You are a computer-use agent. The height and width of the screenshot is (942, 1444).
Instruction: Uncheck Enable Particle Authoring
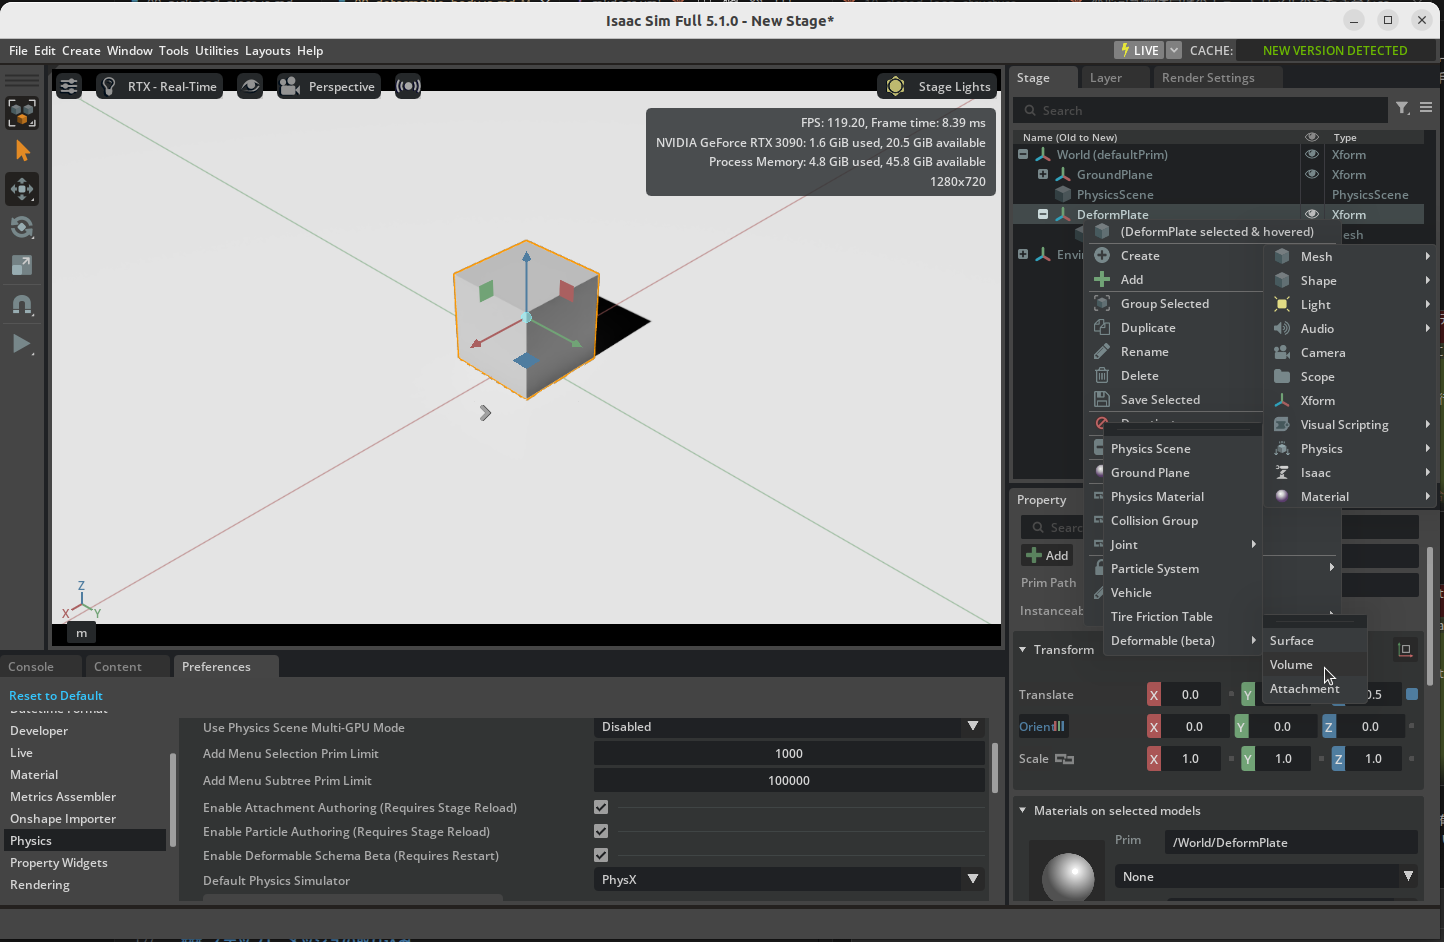tap(600, 831)
